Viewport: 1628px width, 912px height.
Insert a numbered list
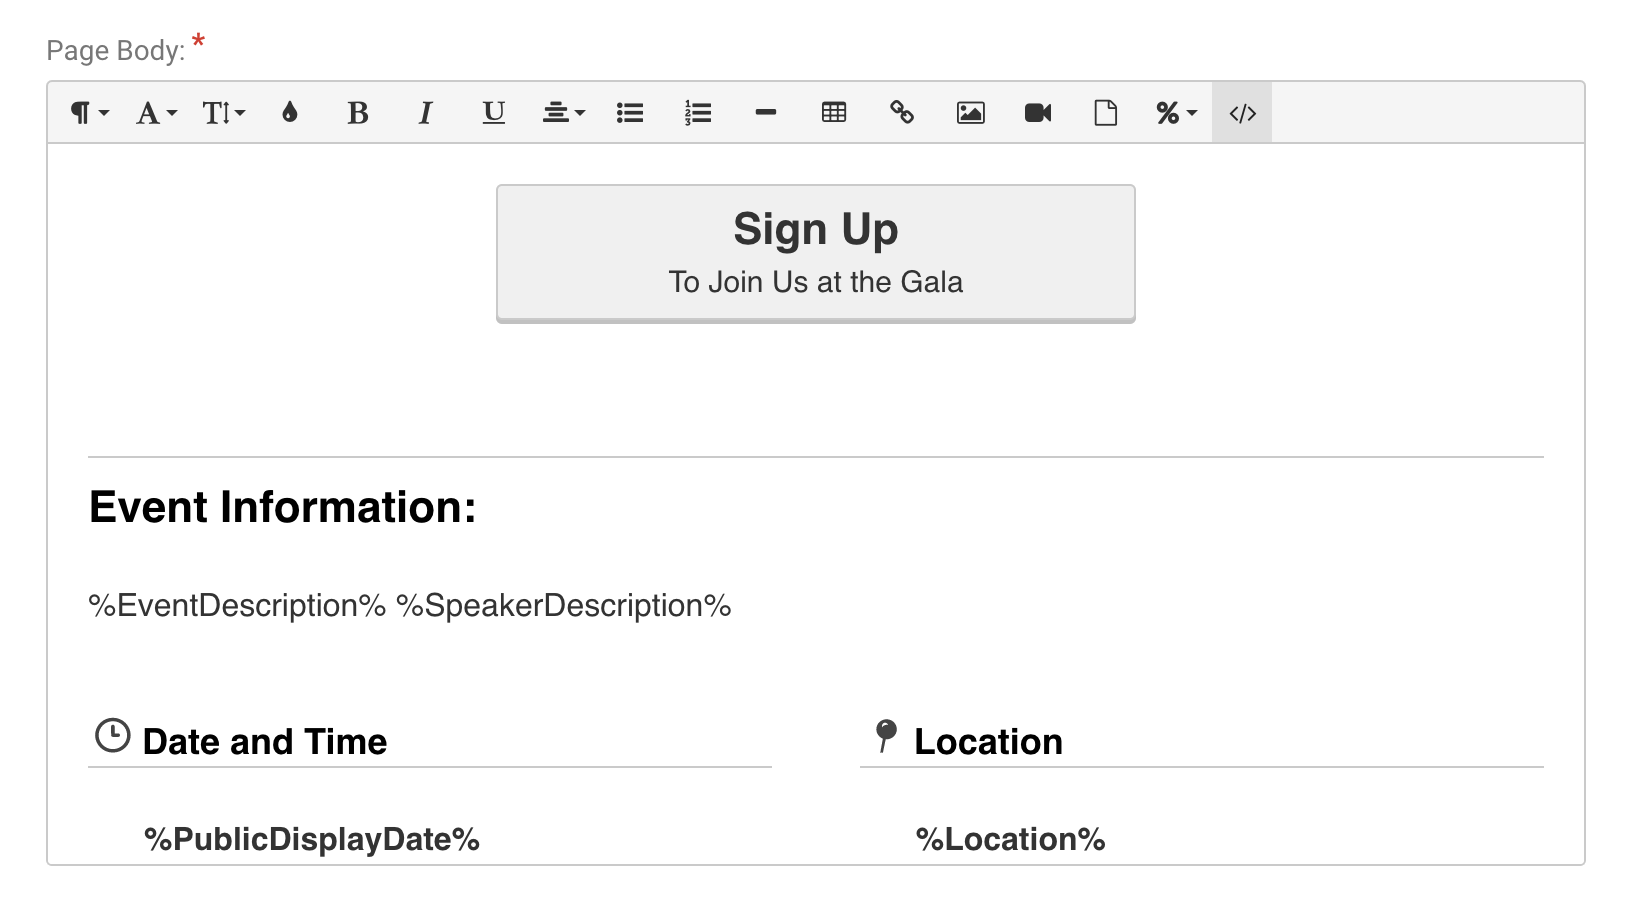click(x=698, y=113)
